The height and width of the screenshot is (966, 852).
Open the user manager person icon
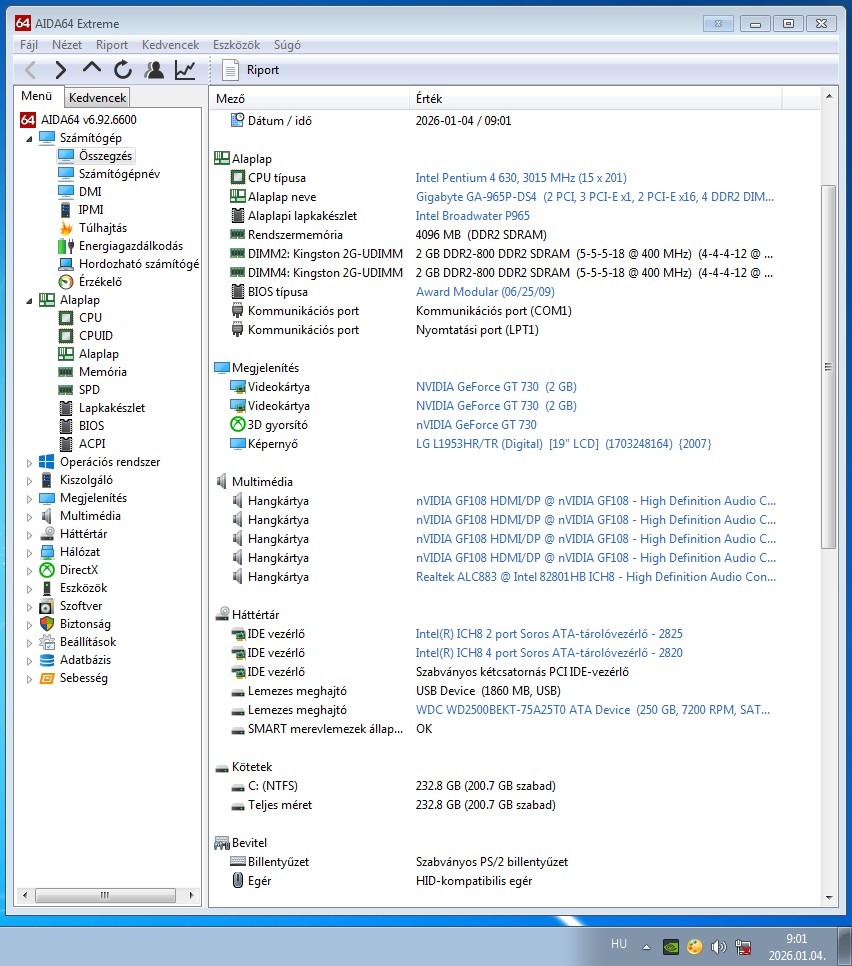[154, 70]
